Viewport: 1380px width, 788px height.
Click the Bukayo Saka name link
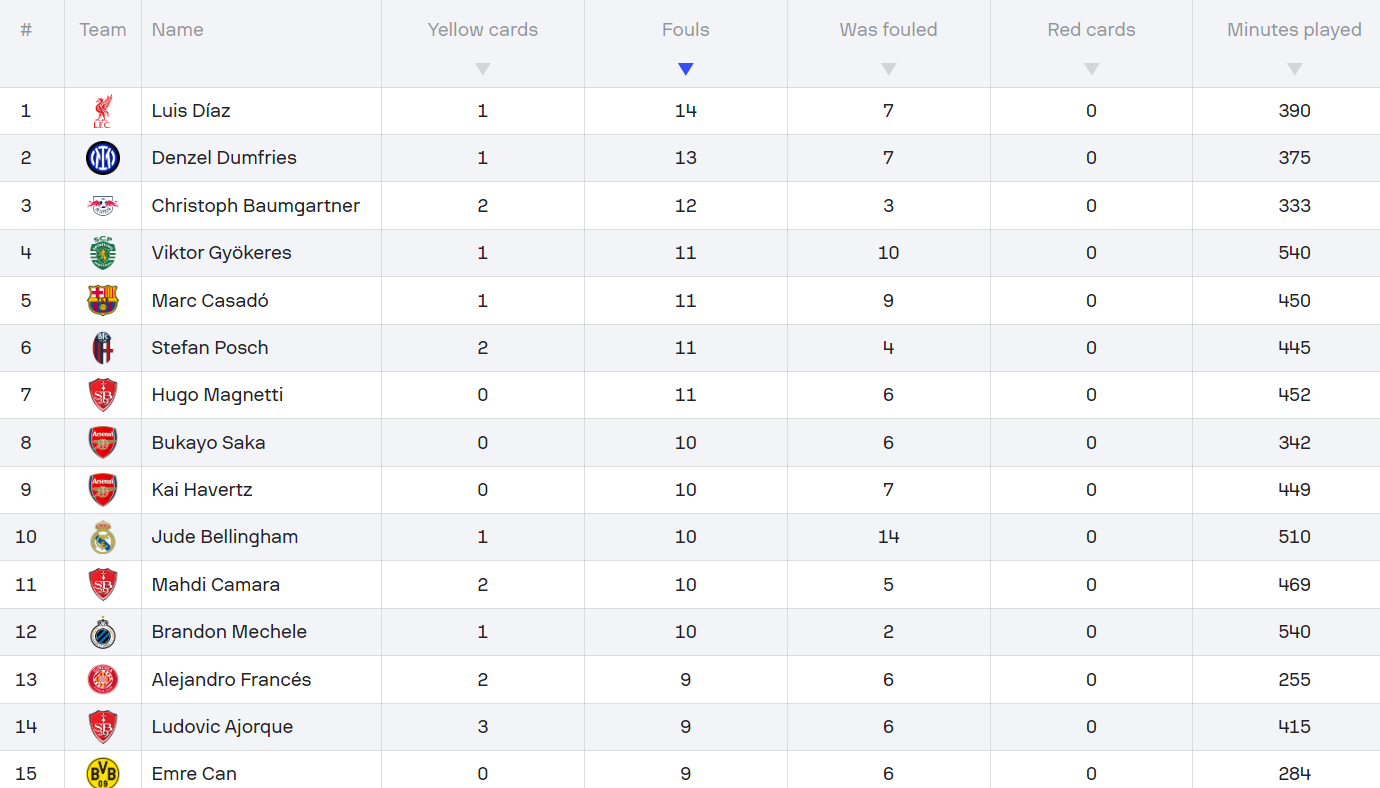click(x=208, y=443)
